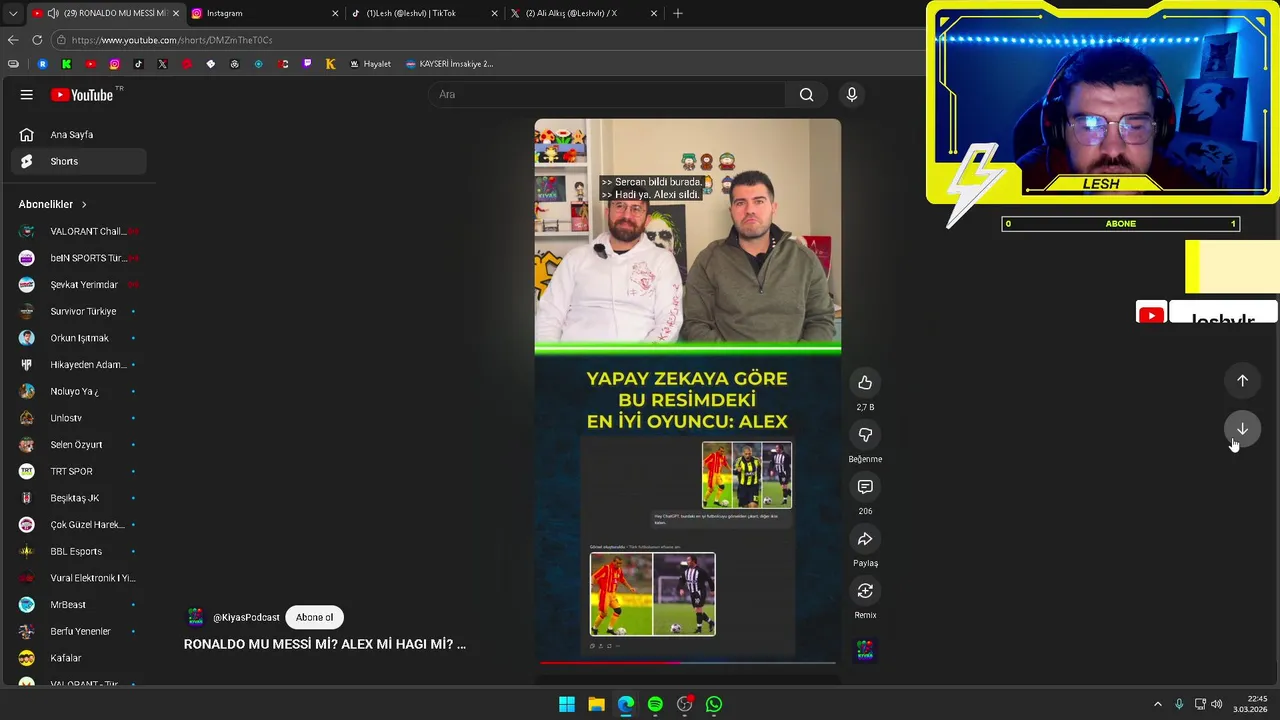Open WhatsApp from the taskbar
The height and width of the screenshot is (720, 1280).
(x=714, y=704)
